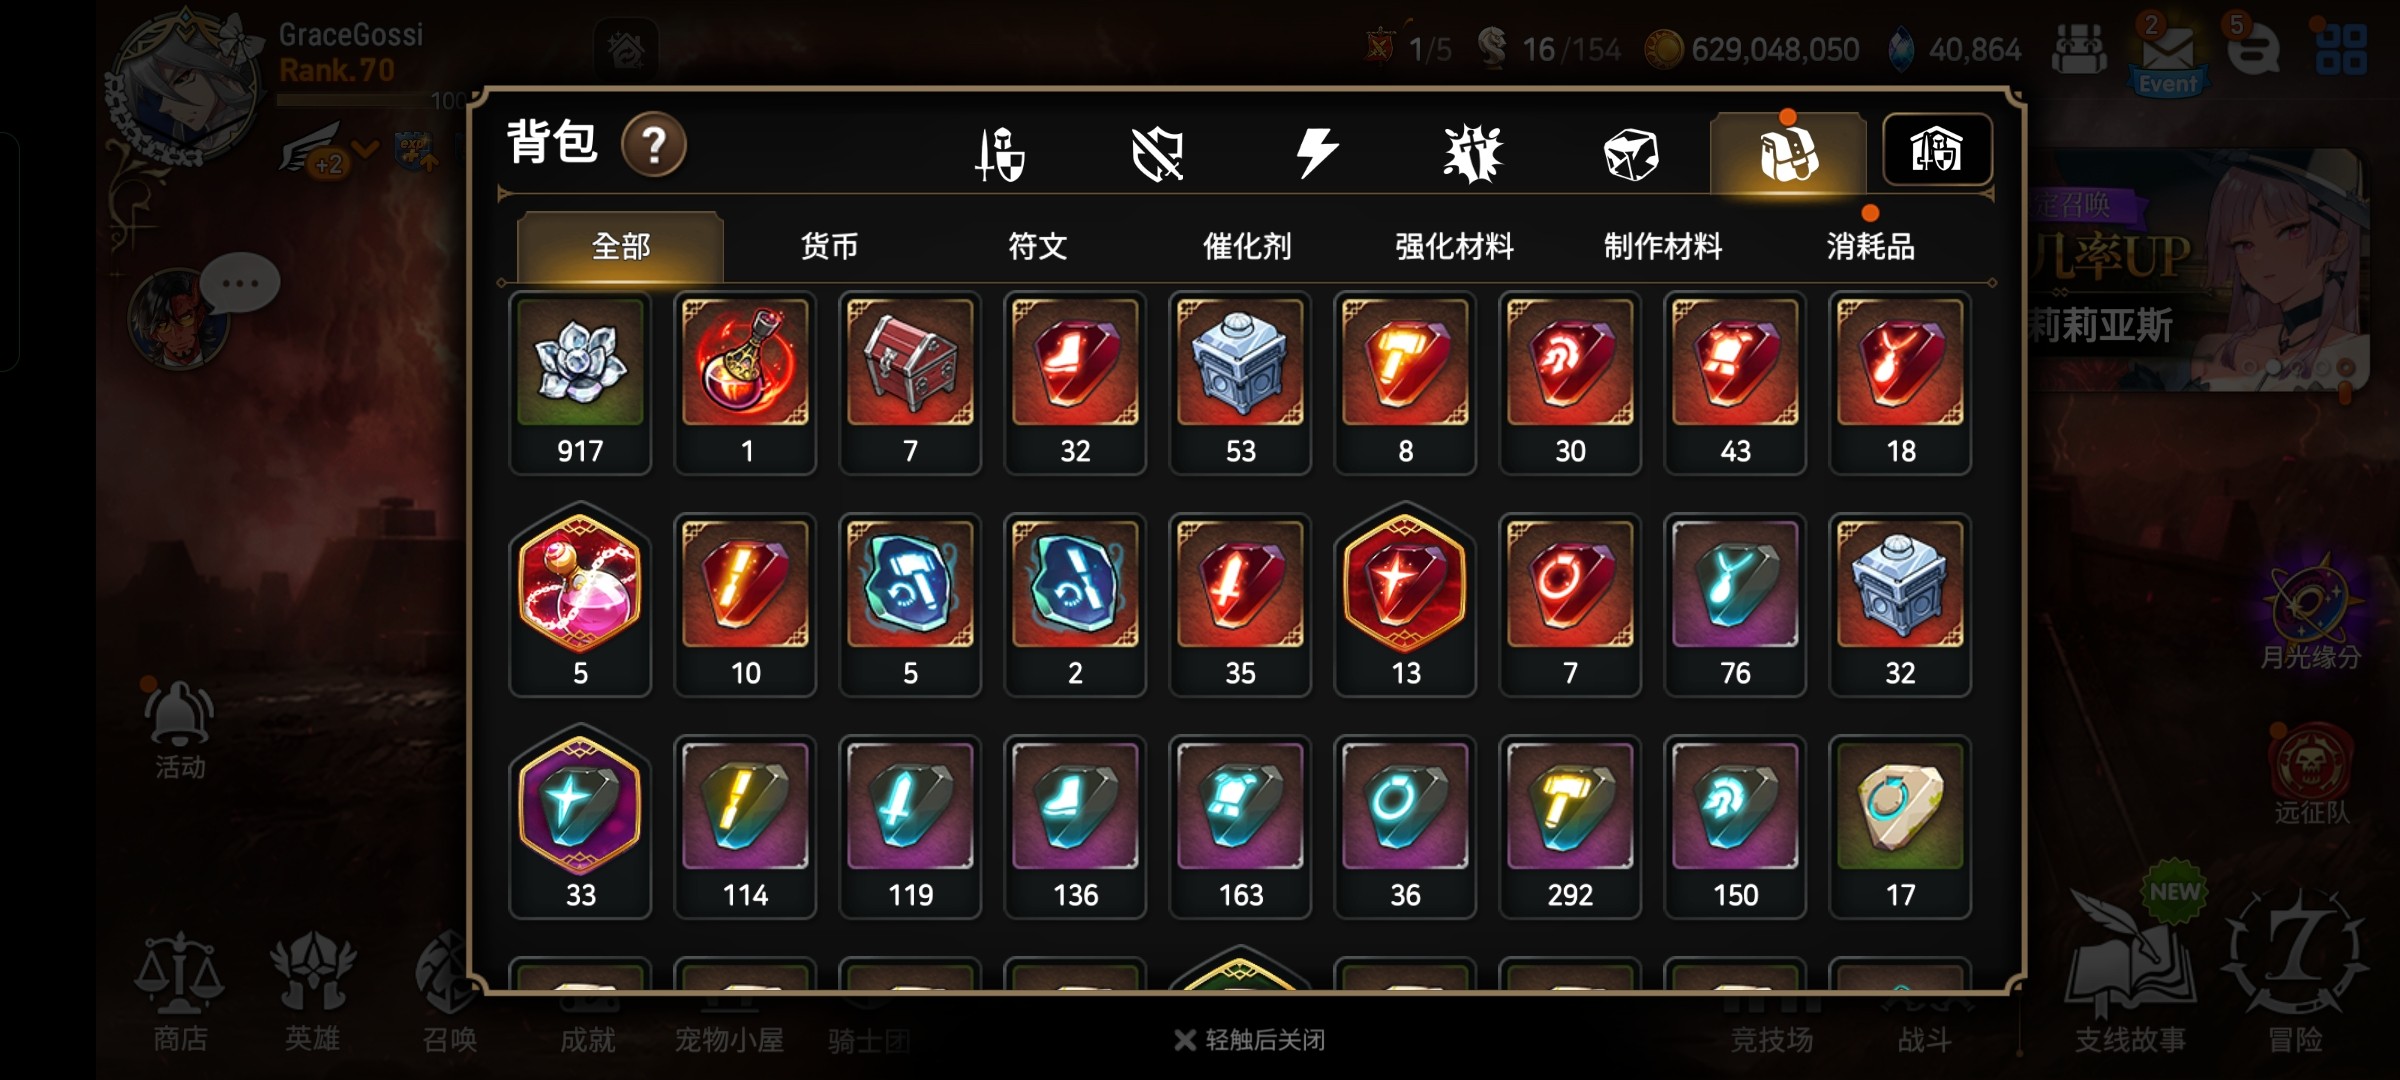Switch to the 货币 tab
The height and width of the screenshot is (1080, 2400).
(x=829, y=246)
